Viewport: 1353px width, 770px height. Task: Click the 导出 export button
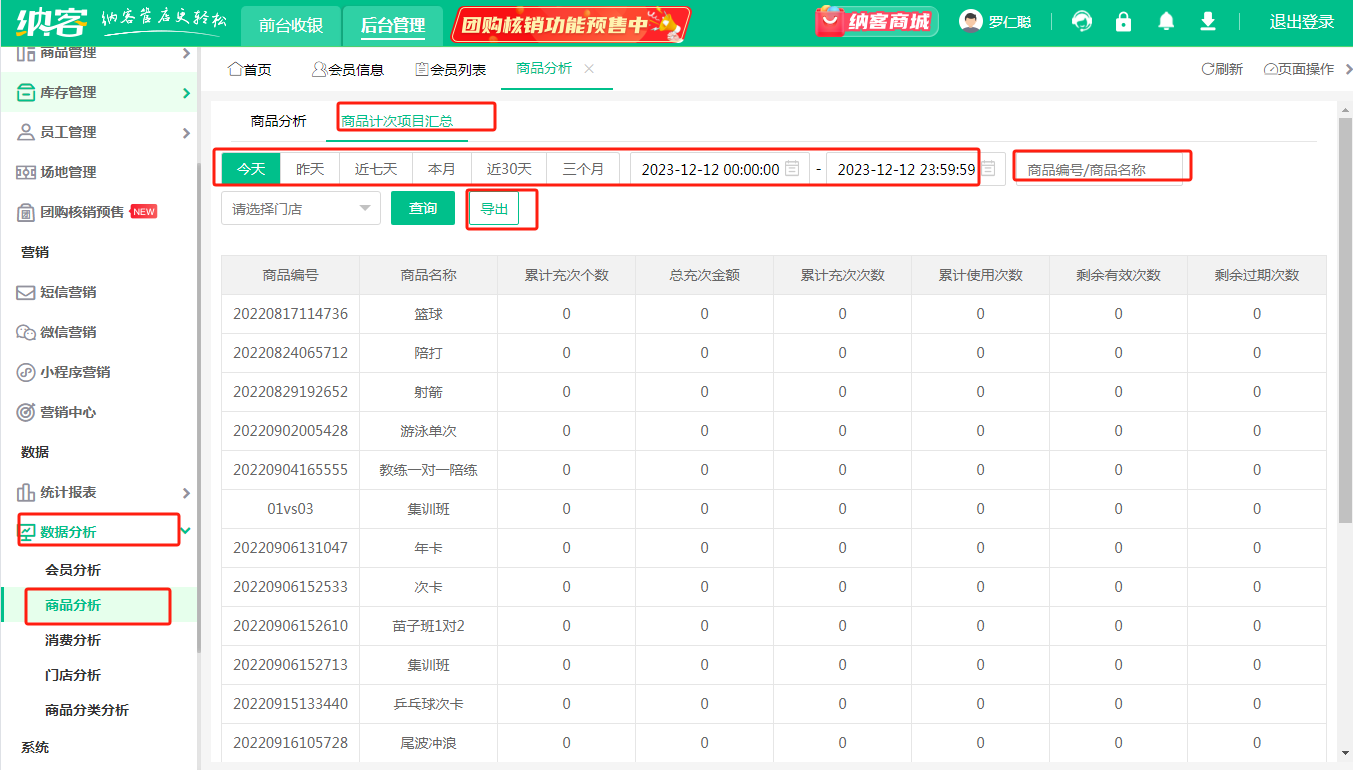494,209
